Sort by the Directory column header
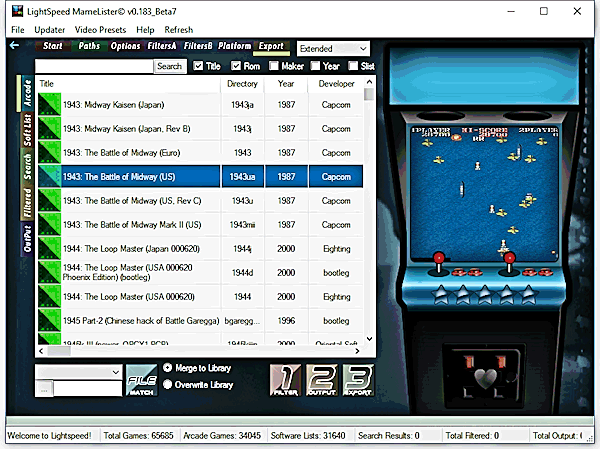Screen dimensions: 600x449 (242, 84)
